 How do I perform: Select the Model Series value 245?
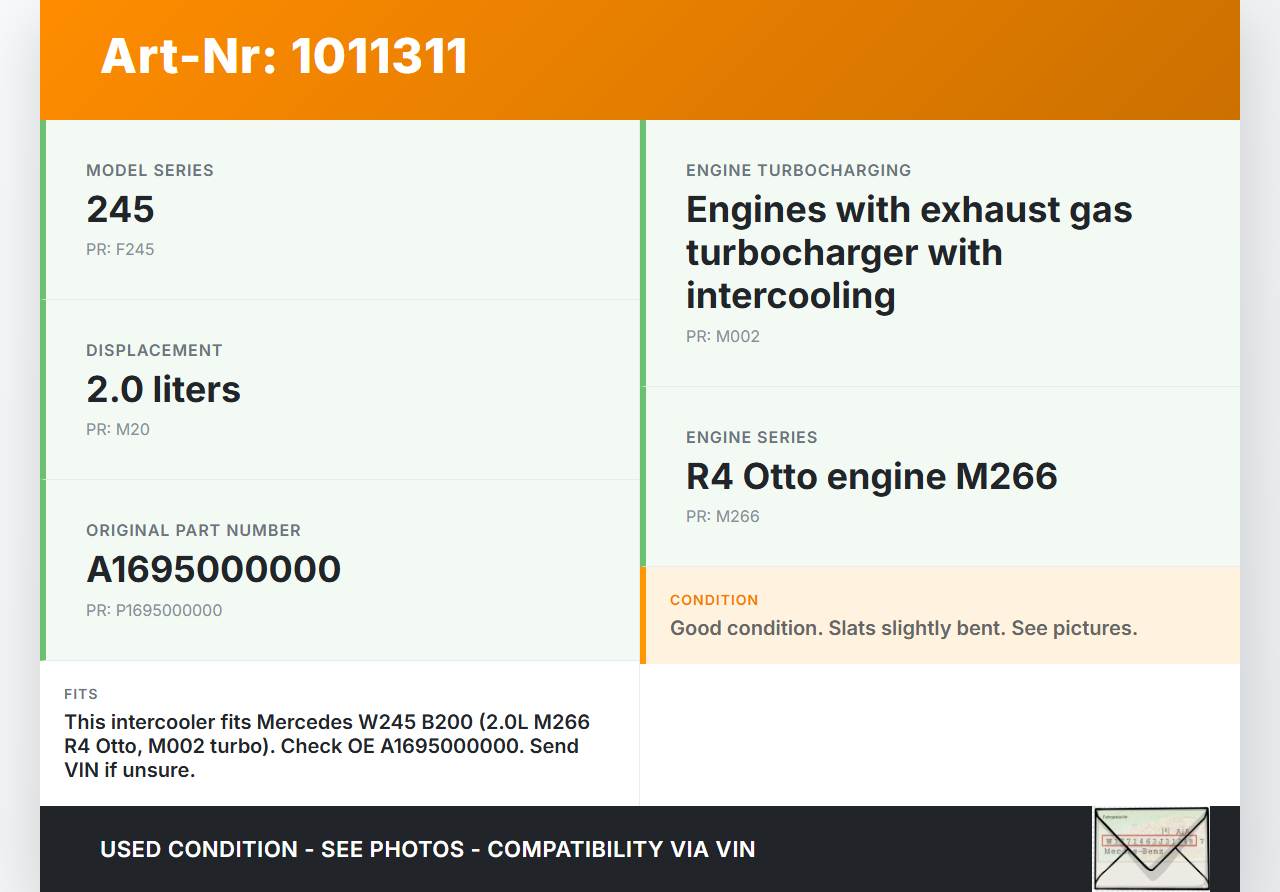(120, 209)
